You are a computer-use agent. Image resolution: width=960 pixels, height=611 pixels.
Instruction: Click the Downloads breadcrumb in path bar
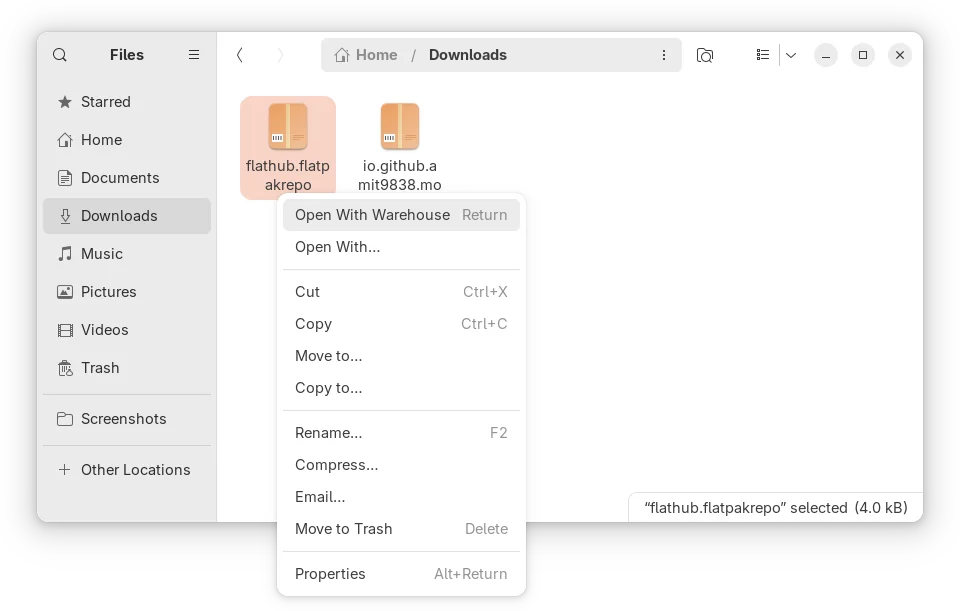pyautogui.click(x=468, y=55)
